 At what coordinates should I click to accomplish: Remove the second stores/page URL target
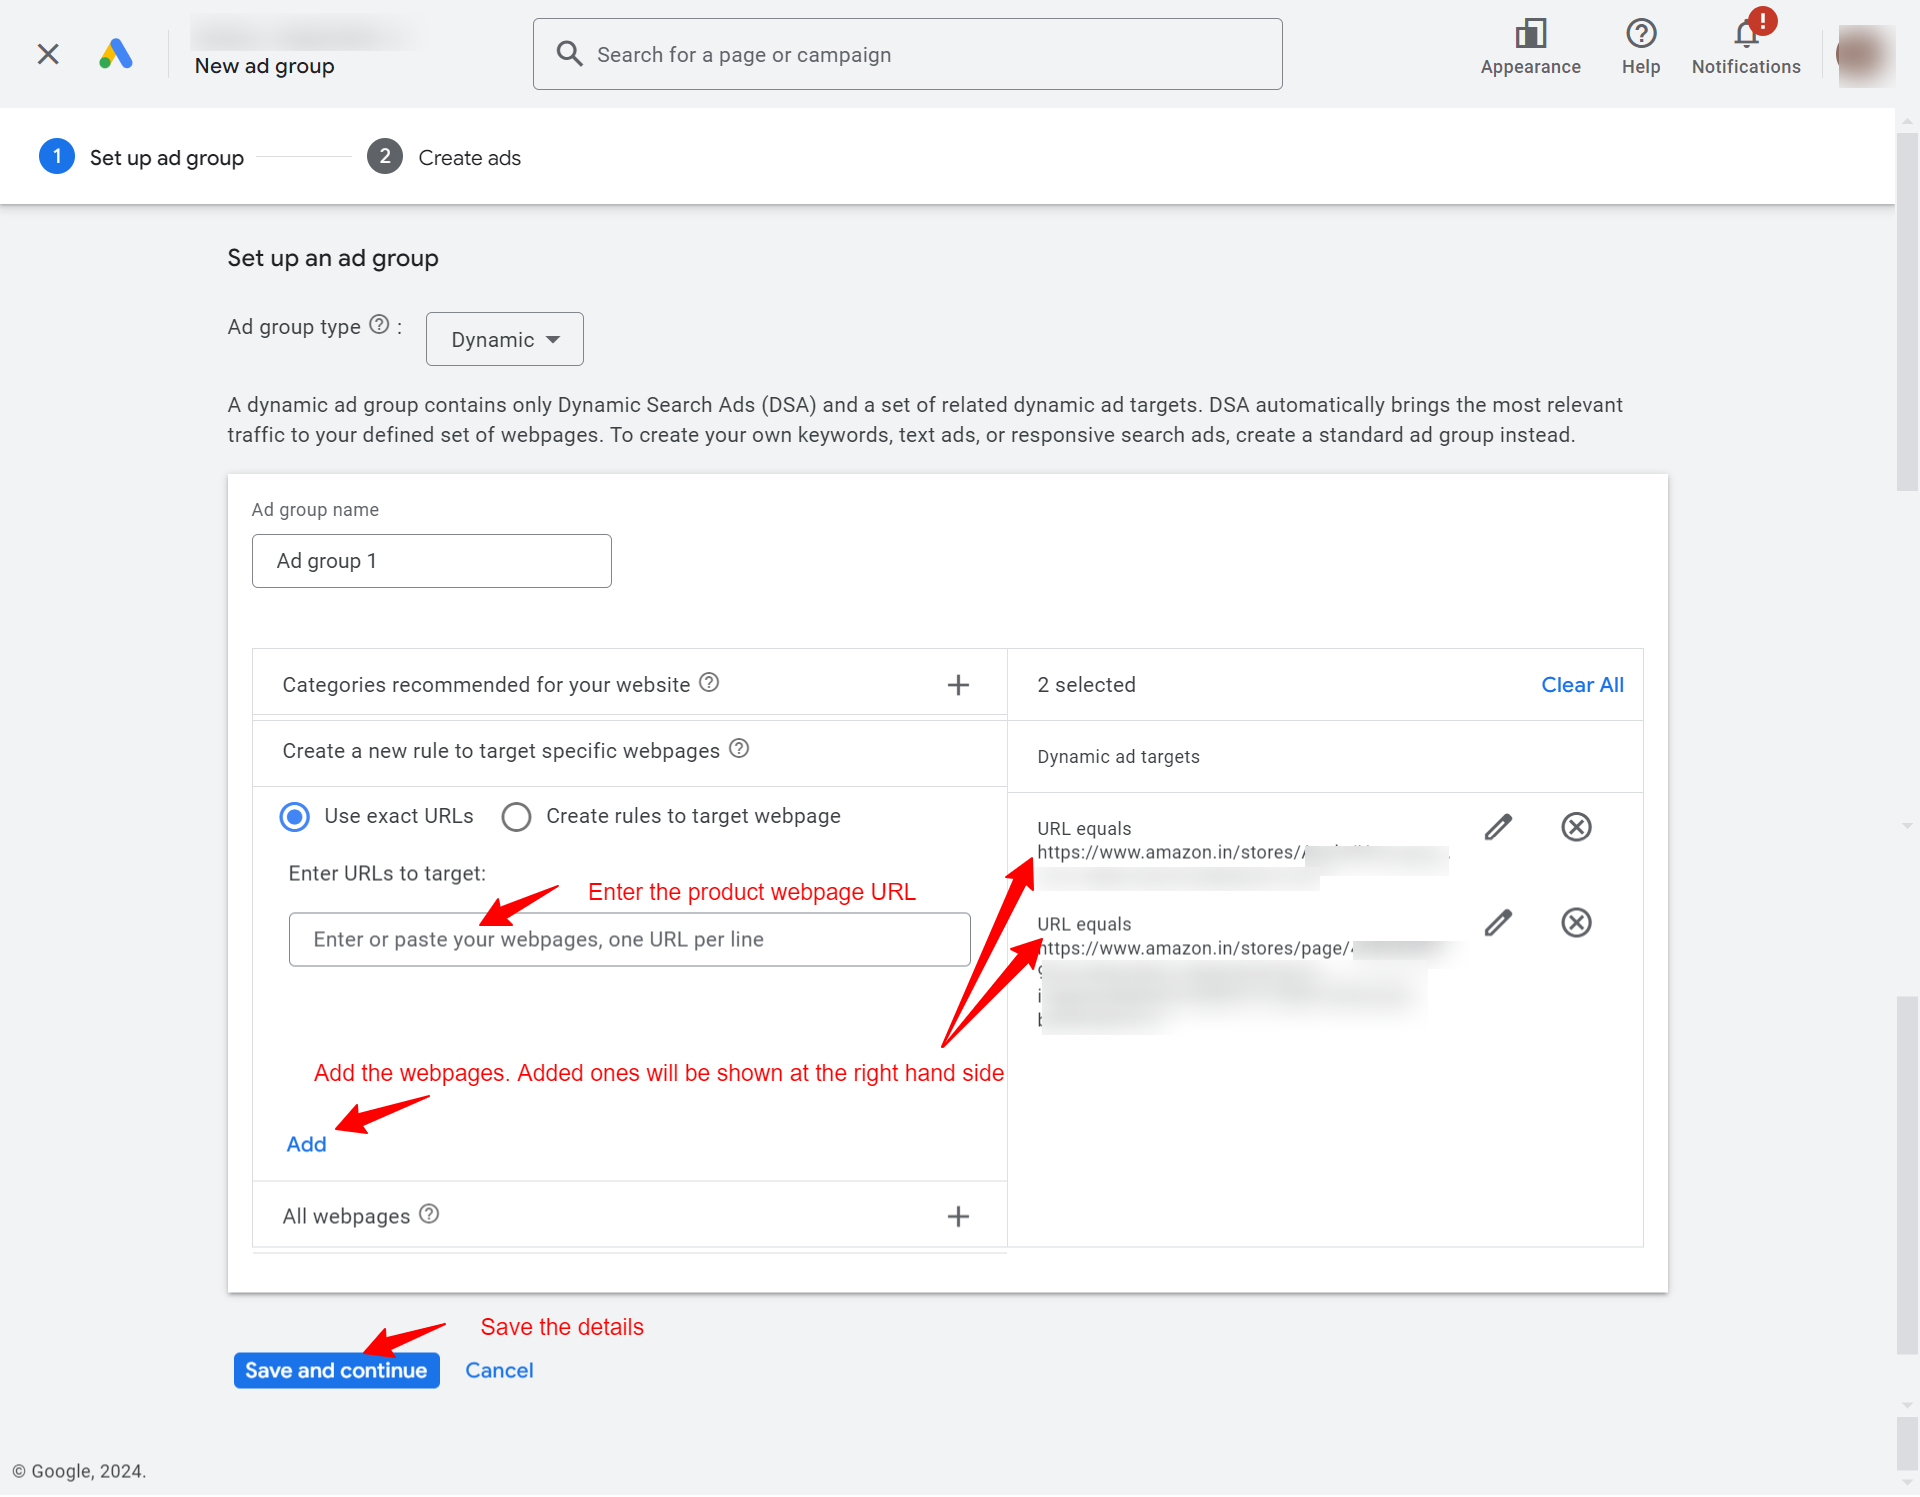[x=1576, y=922]
